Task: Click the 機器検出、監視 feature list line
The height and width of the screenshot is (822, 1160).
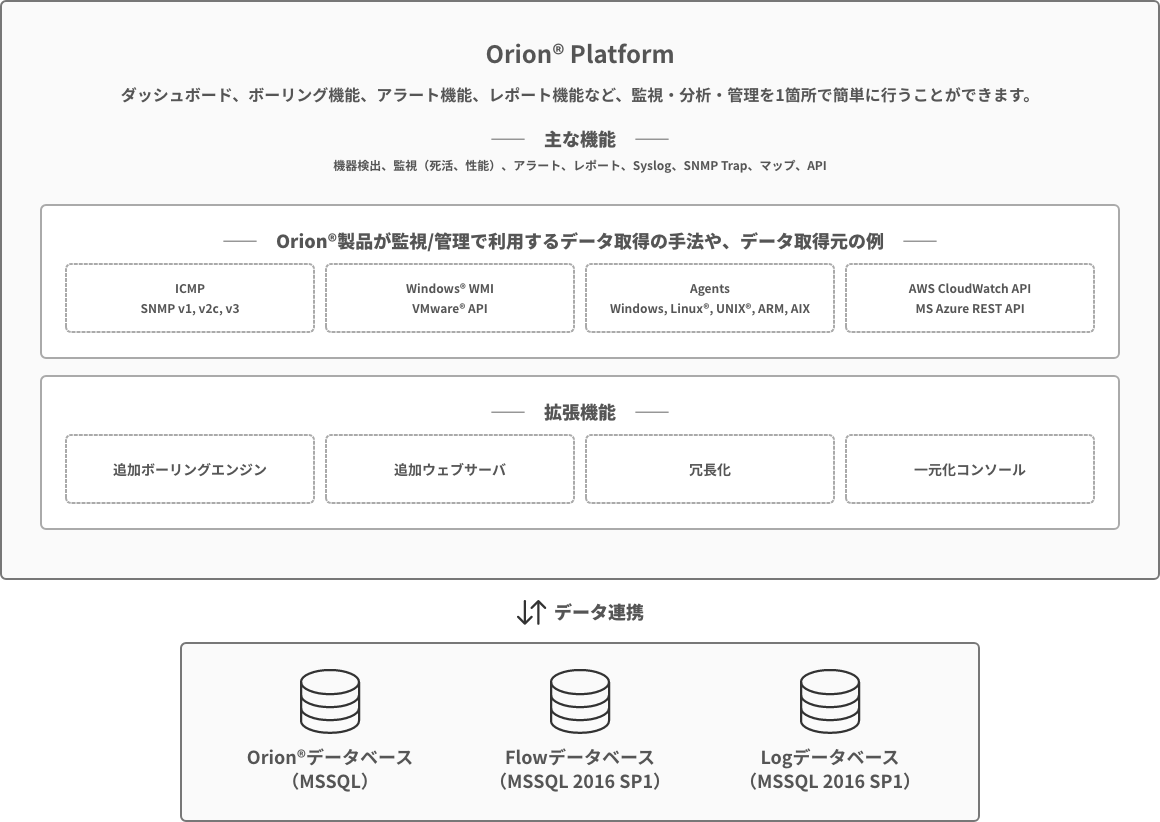Action: coord(580,166)
